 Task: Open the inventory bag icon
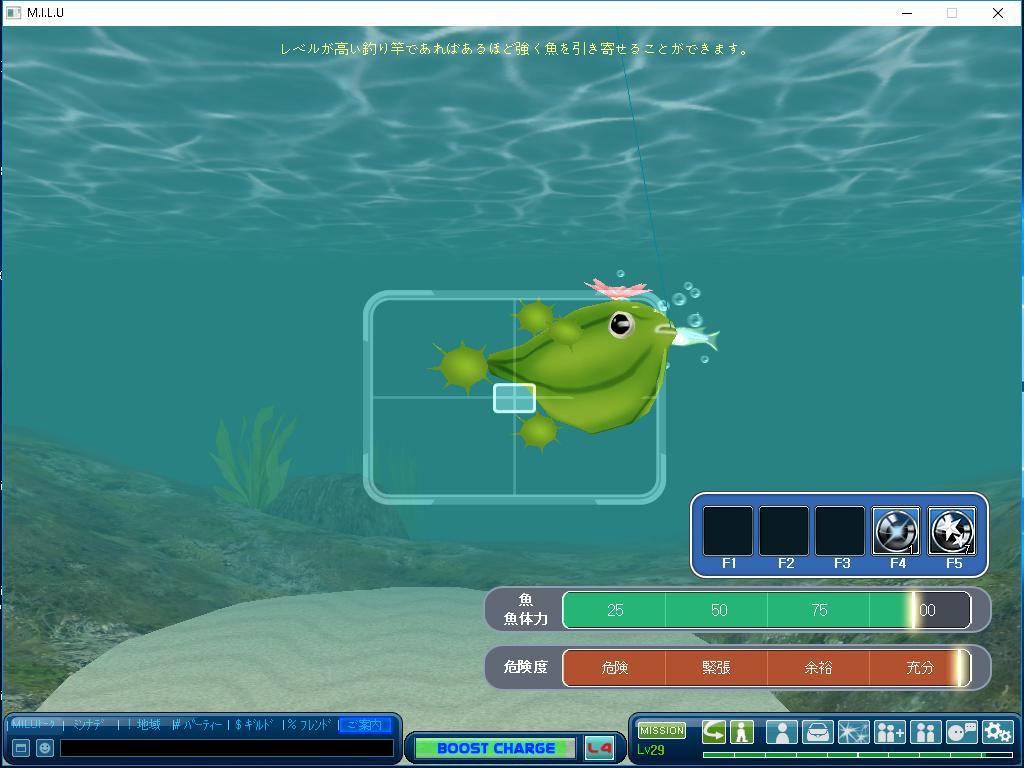817,732
